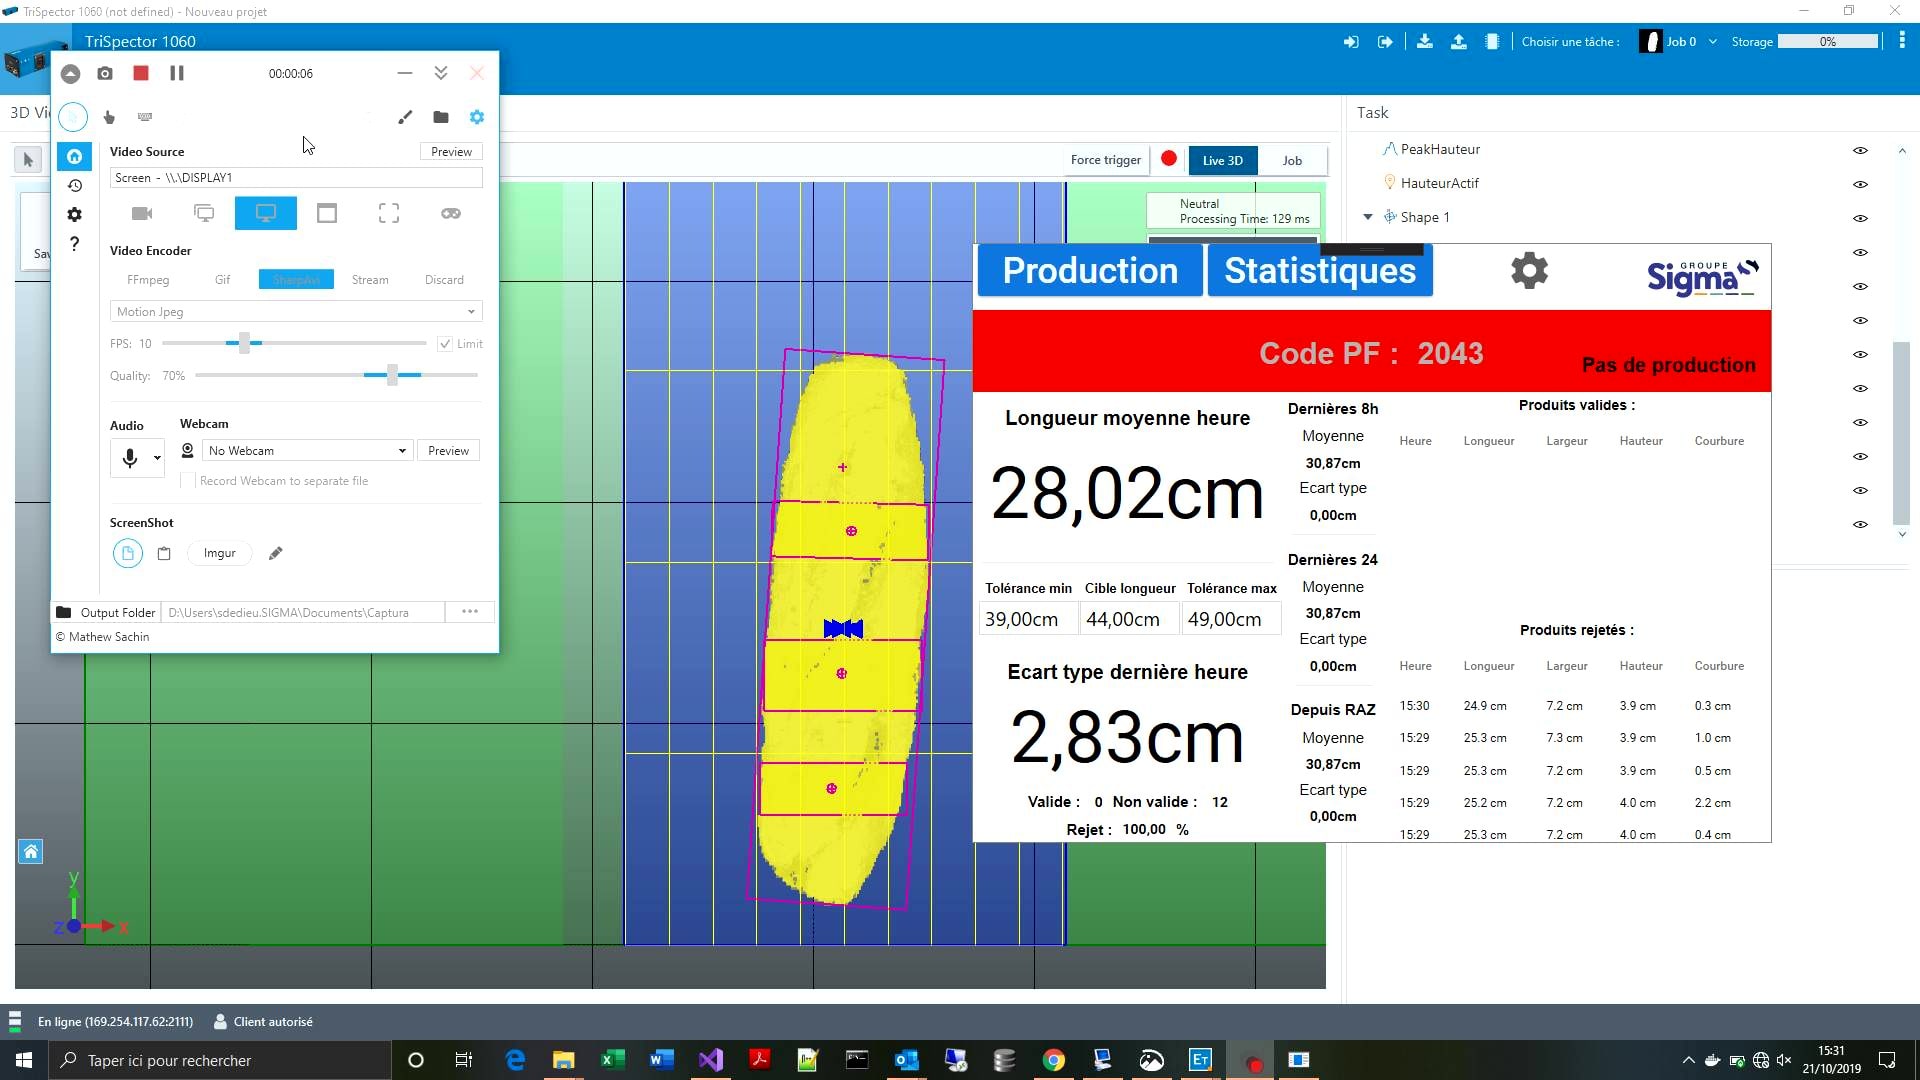
Task: Browse output folder with ellipsis button
Action: tap(470, 612)
